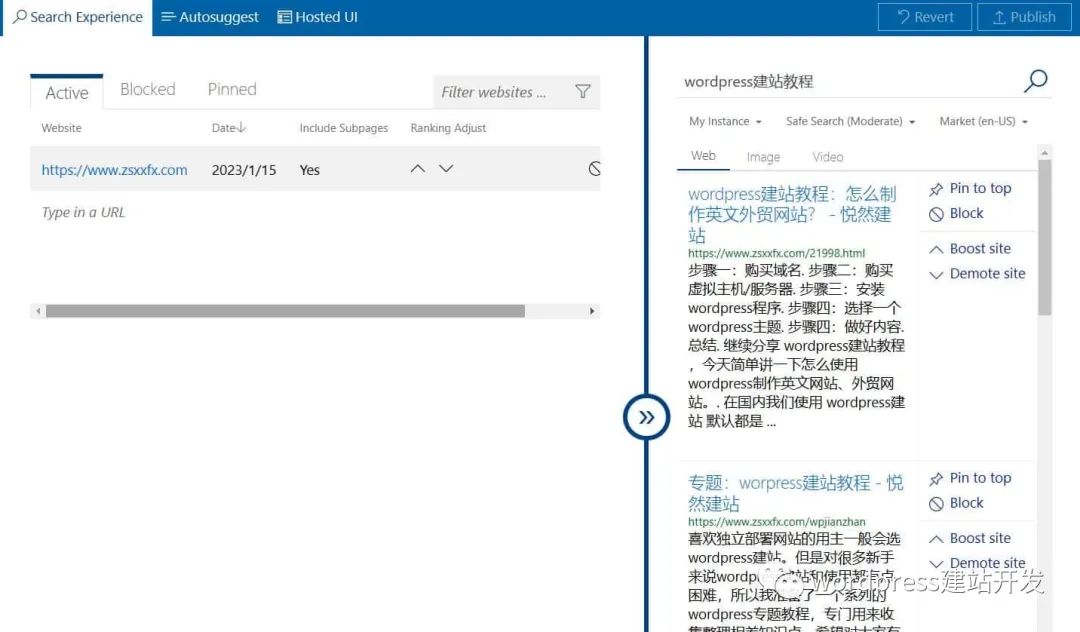
Task: Click the magnifier search icon
Action: click(1035, 81)
